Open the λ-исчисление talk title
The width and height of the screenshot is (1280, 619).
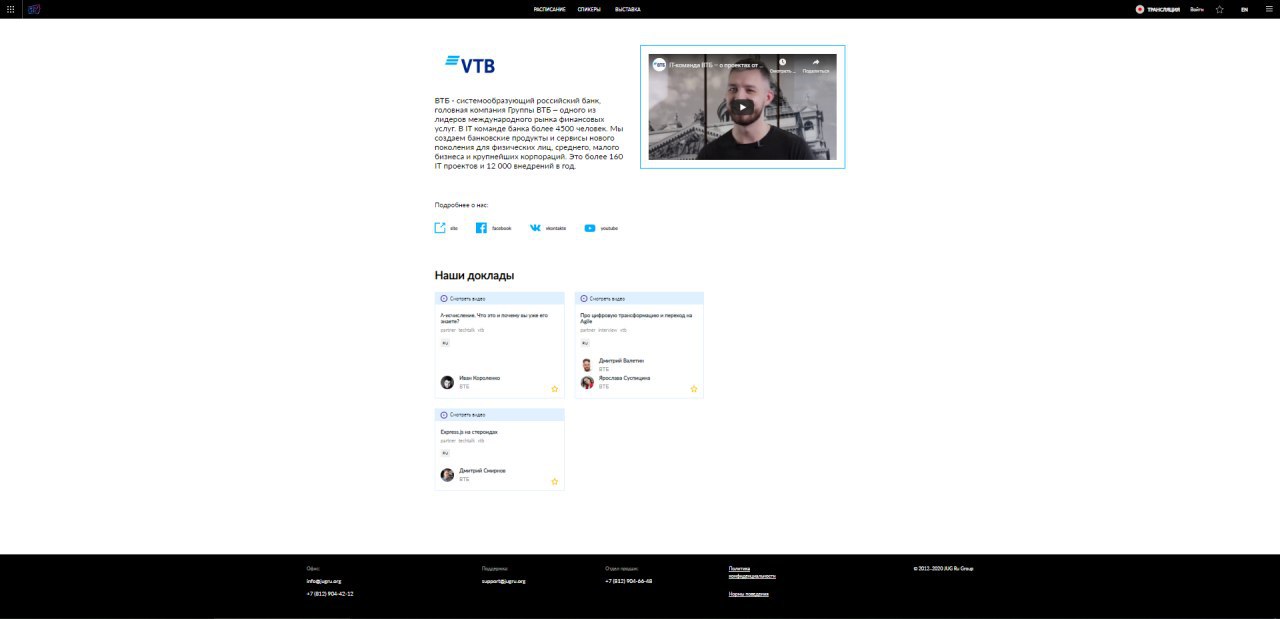[494, 318]
